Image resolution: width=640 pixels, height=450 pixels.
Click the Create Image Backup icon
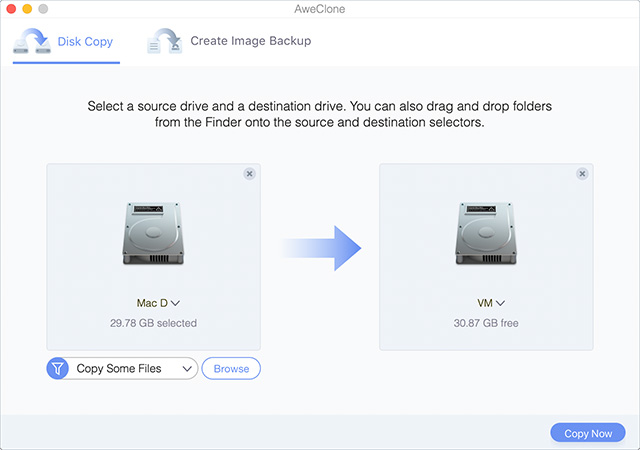[164, 41]
